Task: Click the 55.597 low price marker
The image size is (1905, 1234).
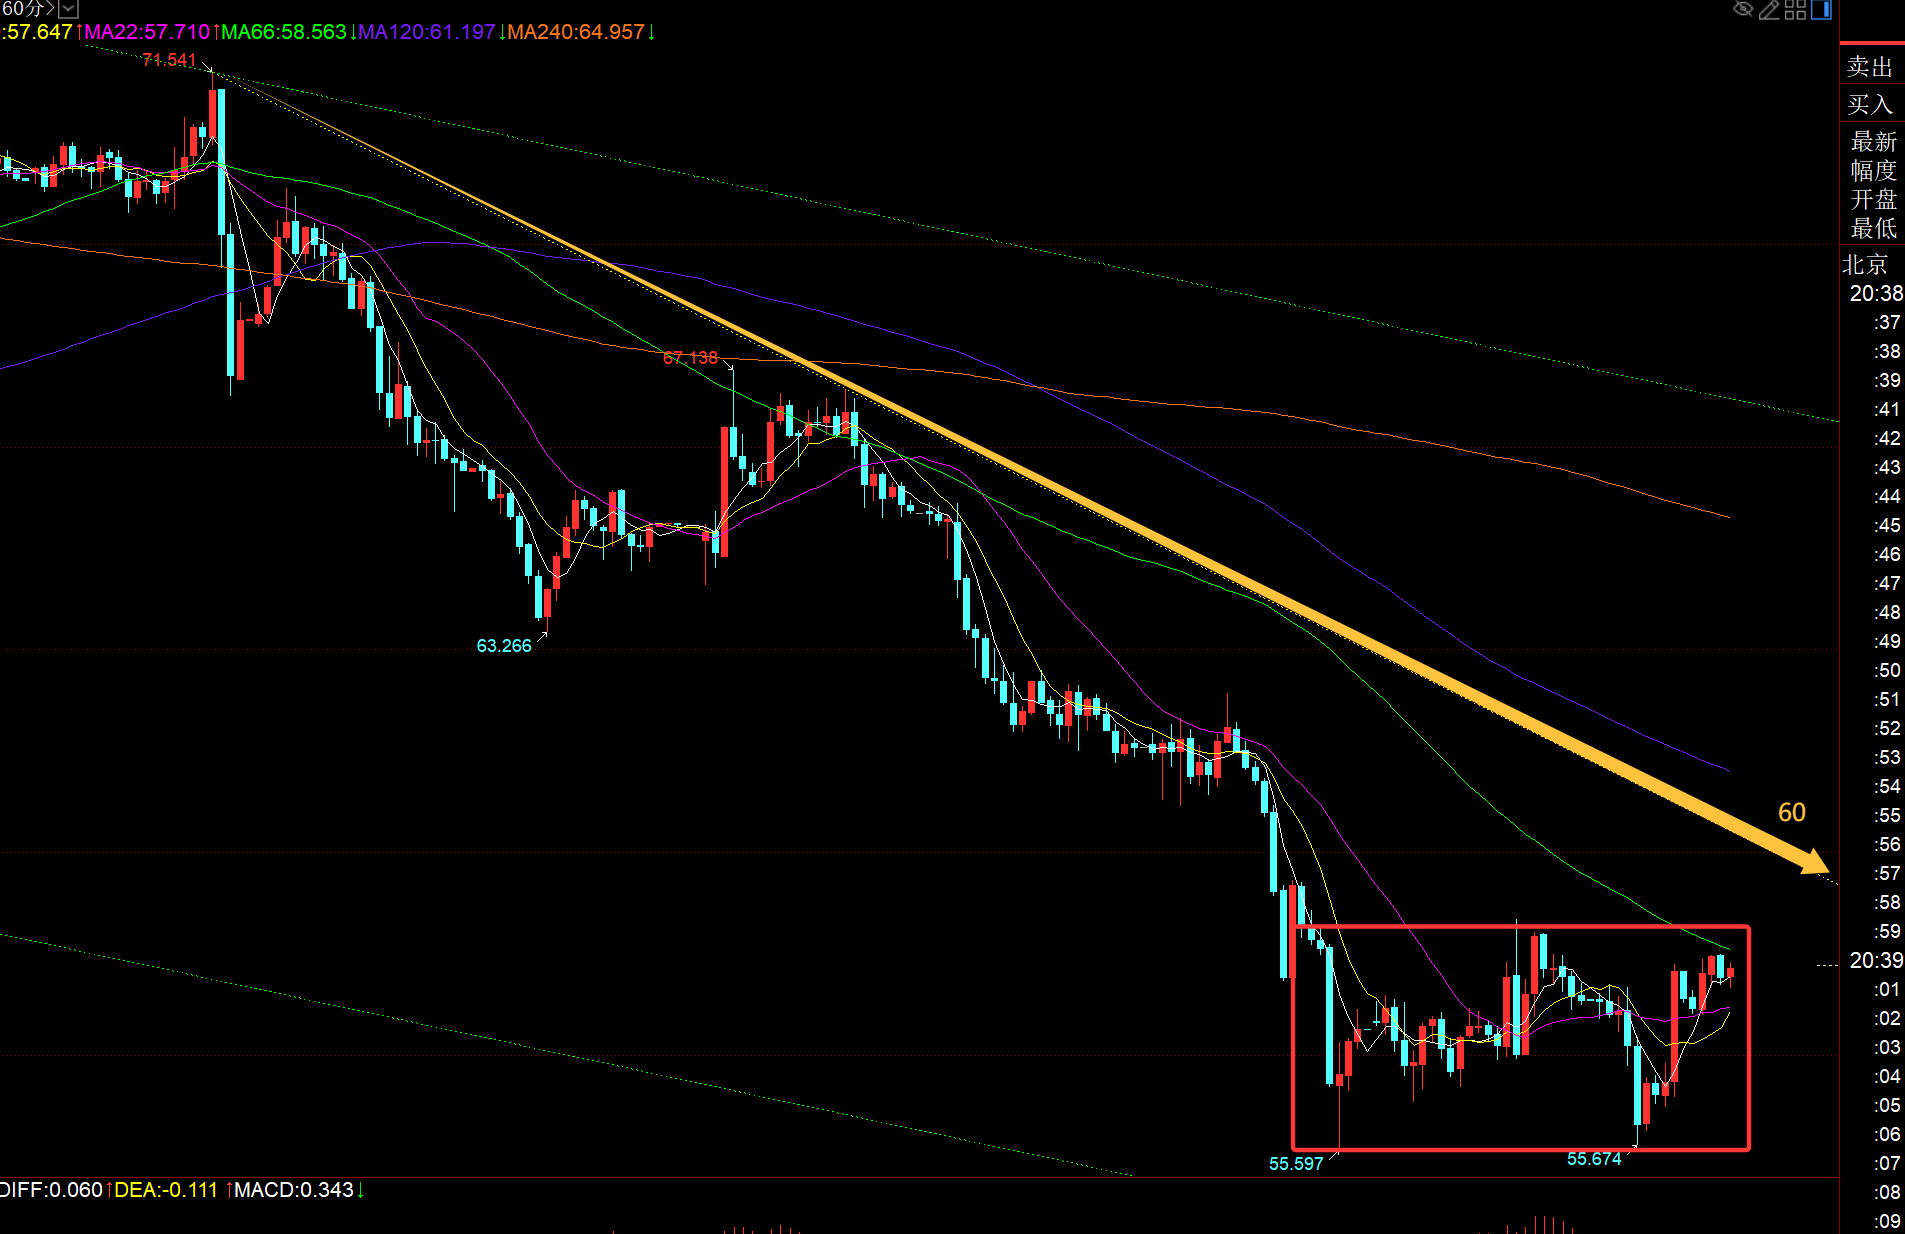Action: click(x=1296, y=1164)
